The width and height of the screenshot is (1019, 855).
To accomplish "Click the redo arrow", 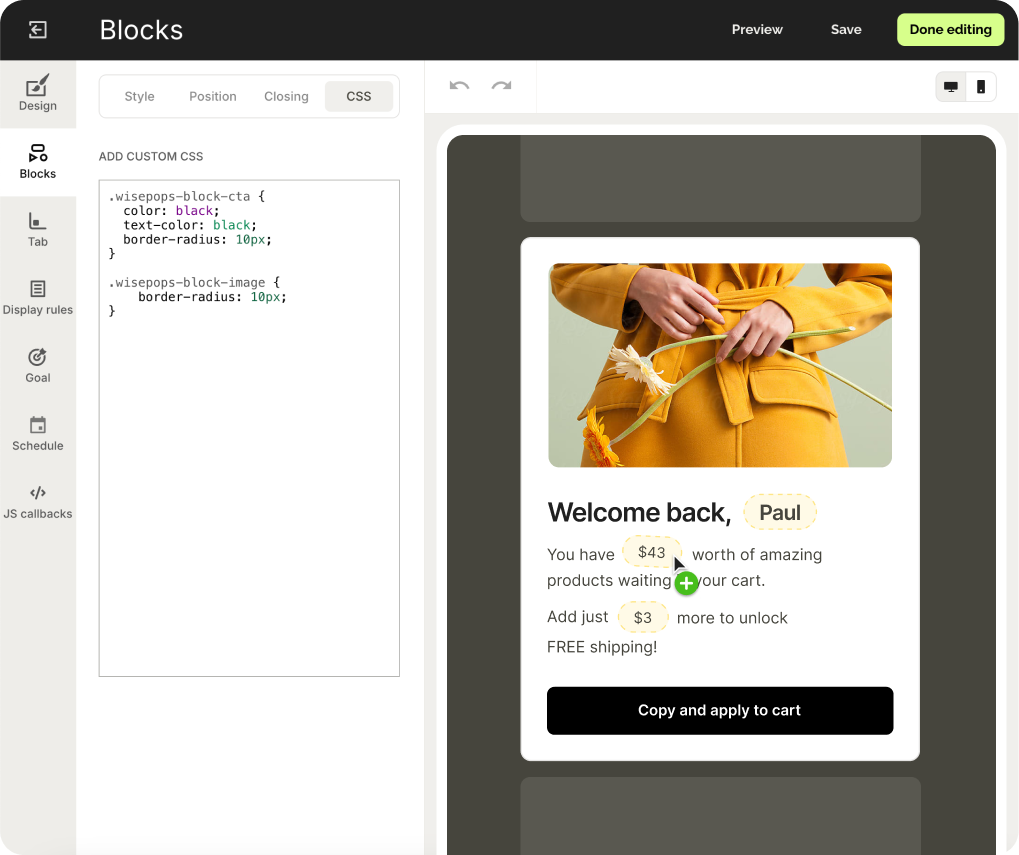I will click(x=501, y=86).
